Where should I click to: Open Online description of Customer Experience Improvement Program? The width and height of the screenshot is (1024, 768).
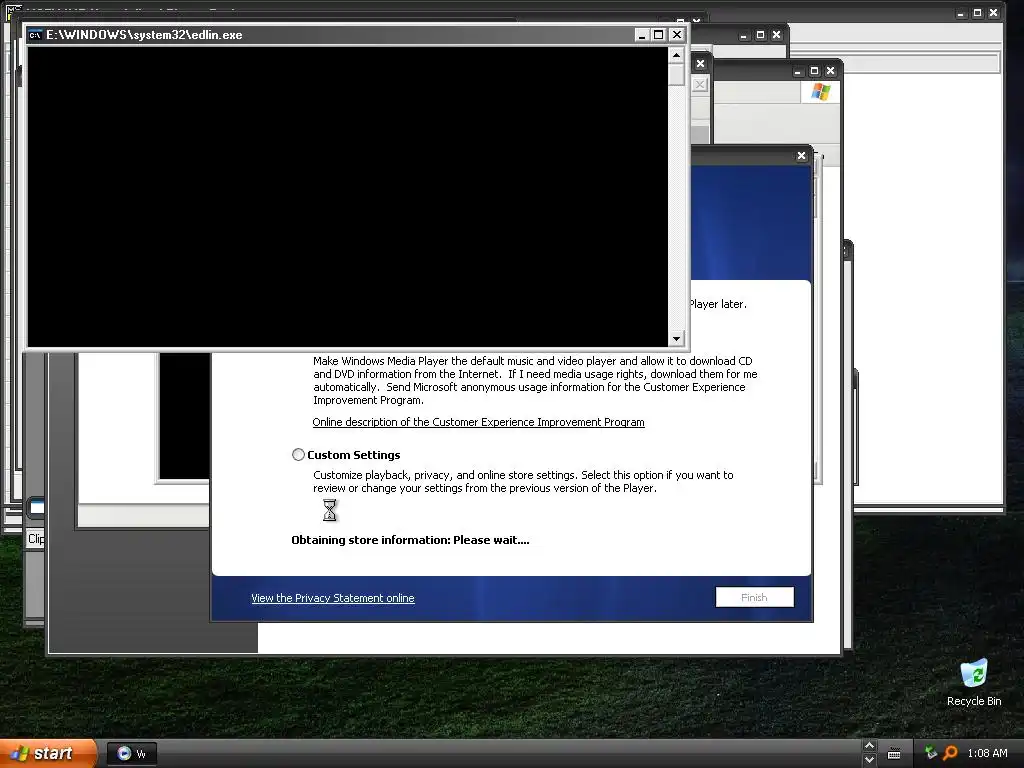point(478,423)
